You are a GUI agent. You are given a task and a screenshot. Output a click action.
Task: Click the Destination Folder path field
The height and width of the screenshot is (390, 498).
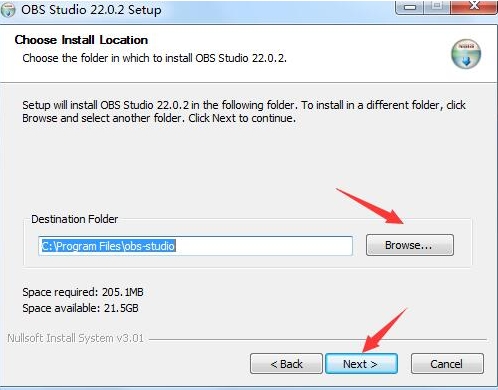pyautogui.click(x=195, y=246)
